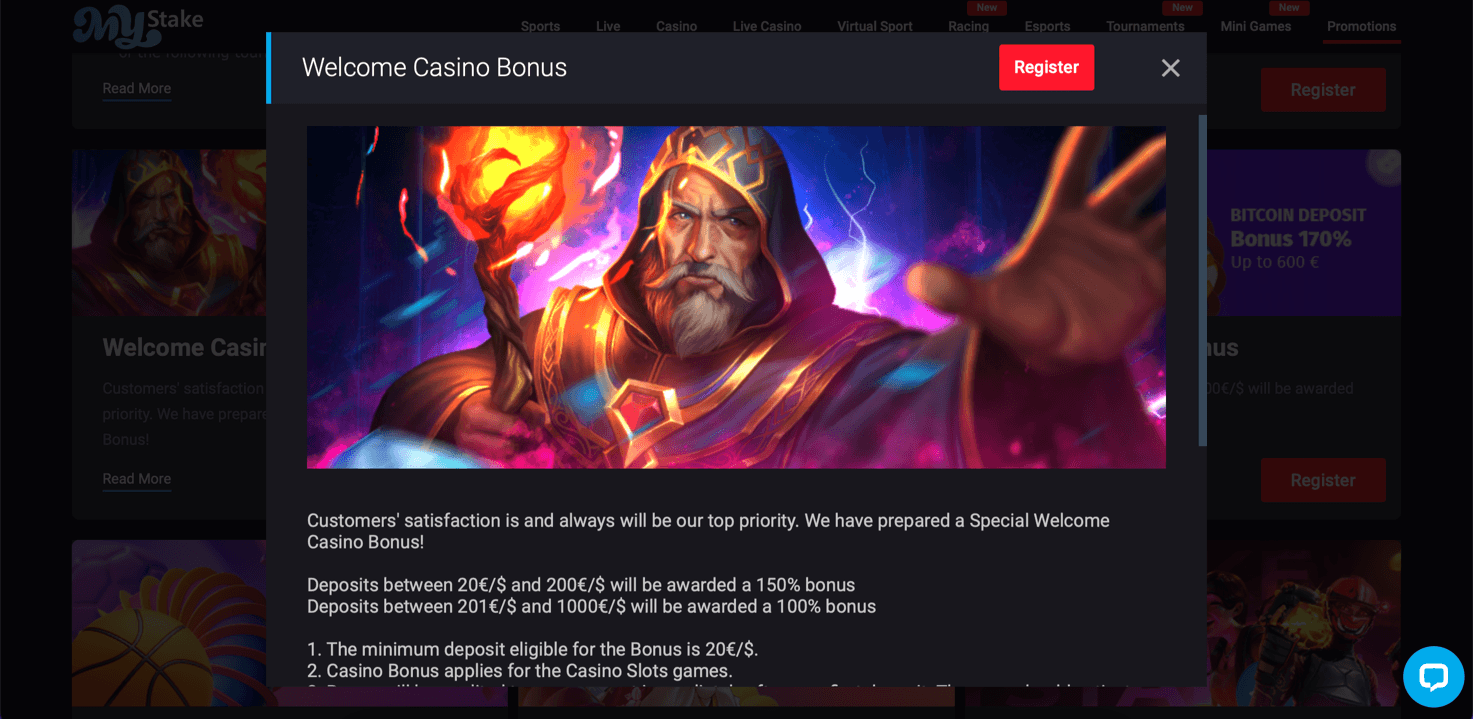Switch to the Promotions tab
Screen dimensions: 1473x719
[1361, 26]
